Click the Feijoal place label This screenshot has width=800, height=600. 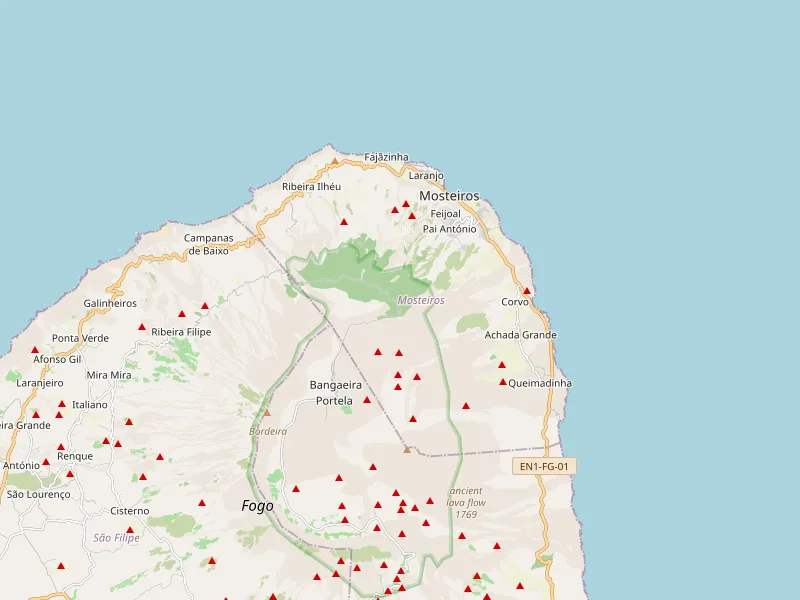point(445,214)
